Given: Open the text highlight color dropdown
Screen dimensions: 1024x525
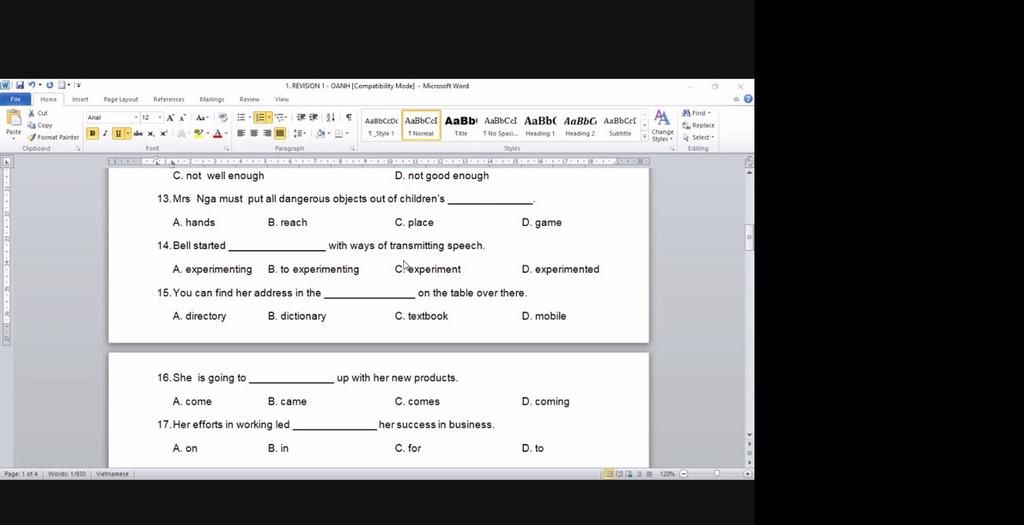Looking at the screenshot, I should click(208, 133).
